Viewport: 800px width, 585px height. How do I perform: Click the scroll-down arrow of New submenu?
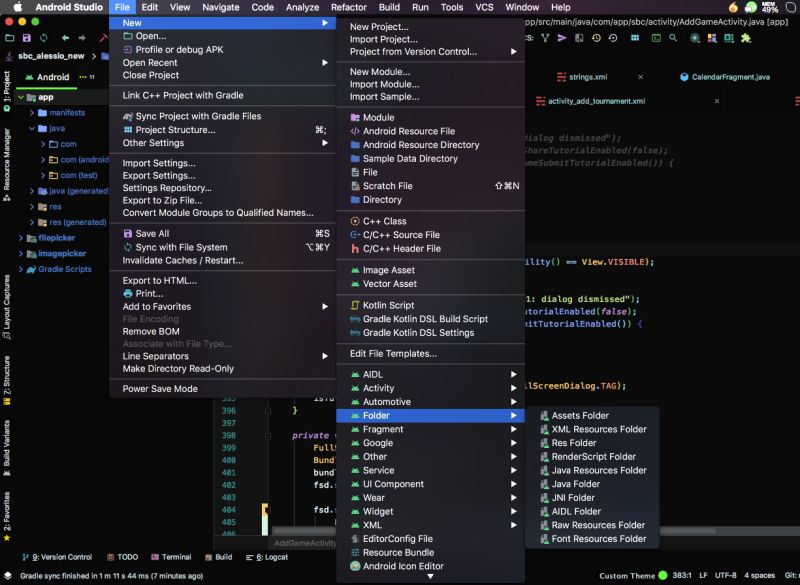point(431,576)
